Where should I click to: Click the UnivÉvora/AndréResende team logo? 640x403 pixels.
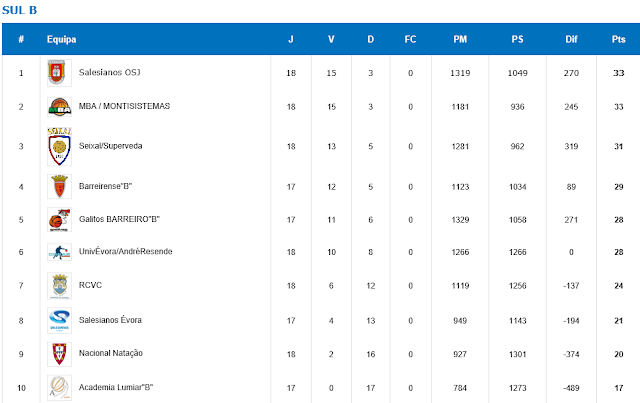click(59, 252)
